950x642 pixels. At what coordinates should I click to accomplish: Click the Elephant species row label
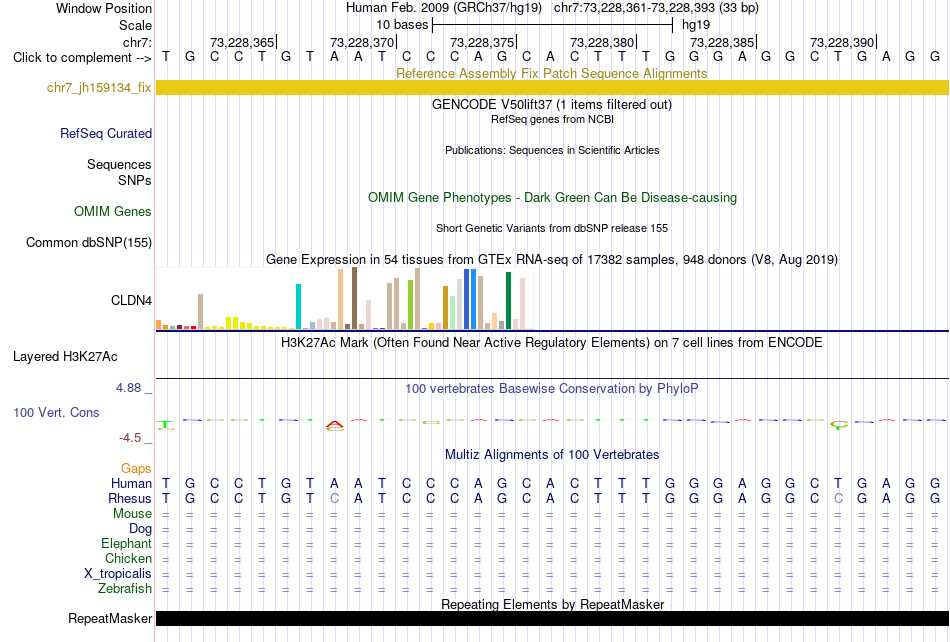pos(126,543)
